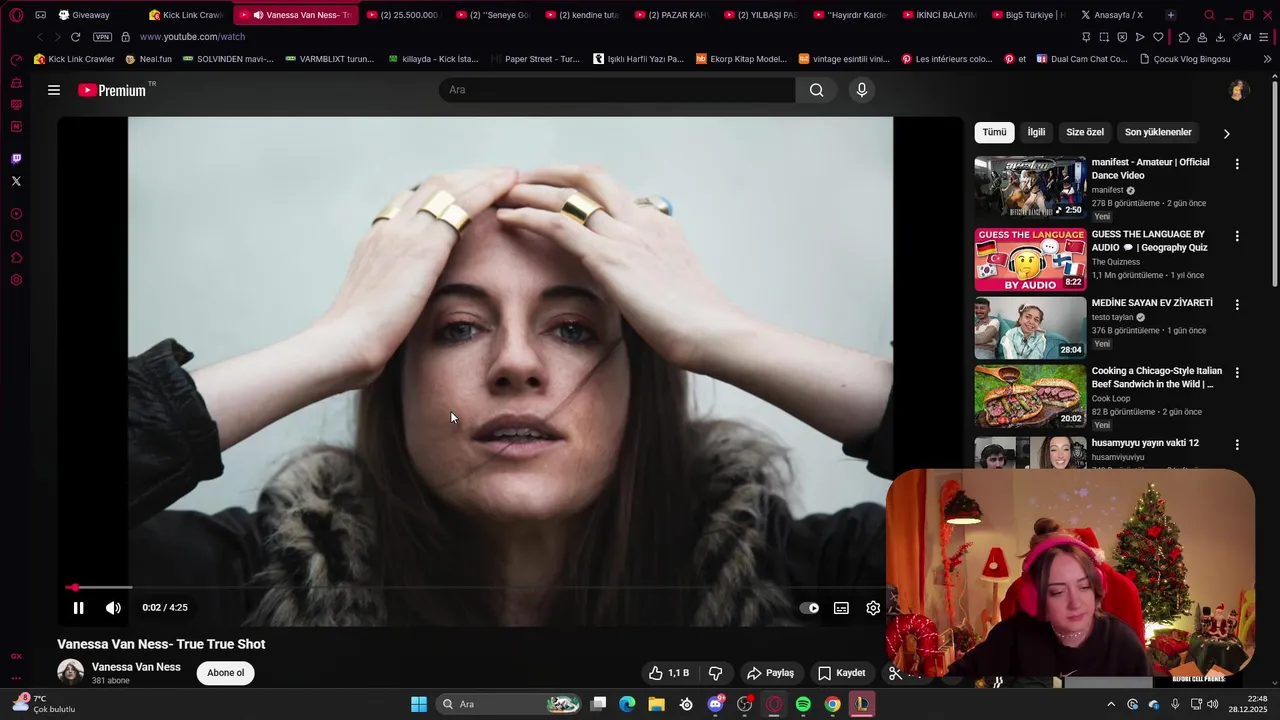The height and width of the screenshot is (720, 1280).
Task: Start voice search with microphone
Action: 862,90
